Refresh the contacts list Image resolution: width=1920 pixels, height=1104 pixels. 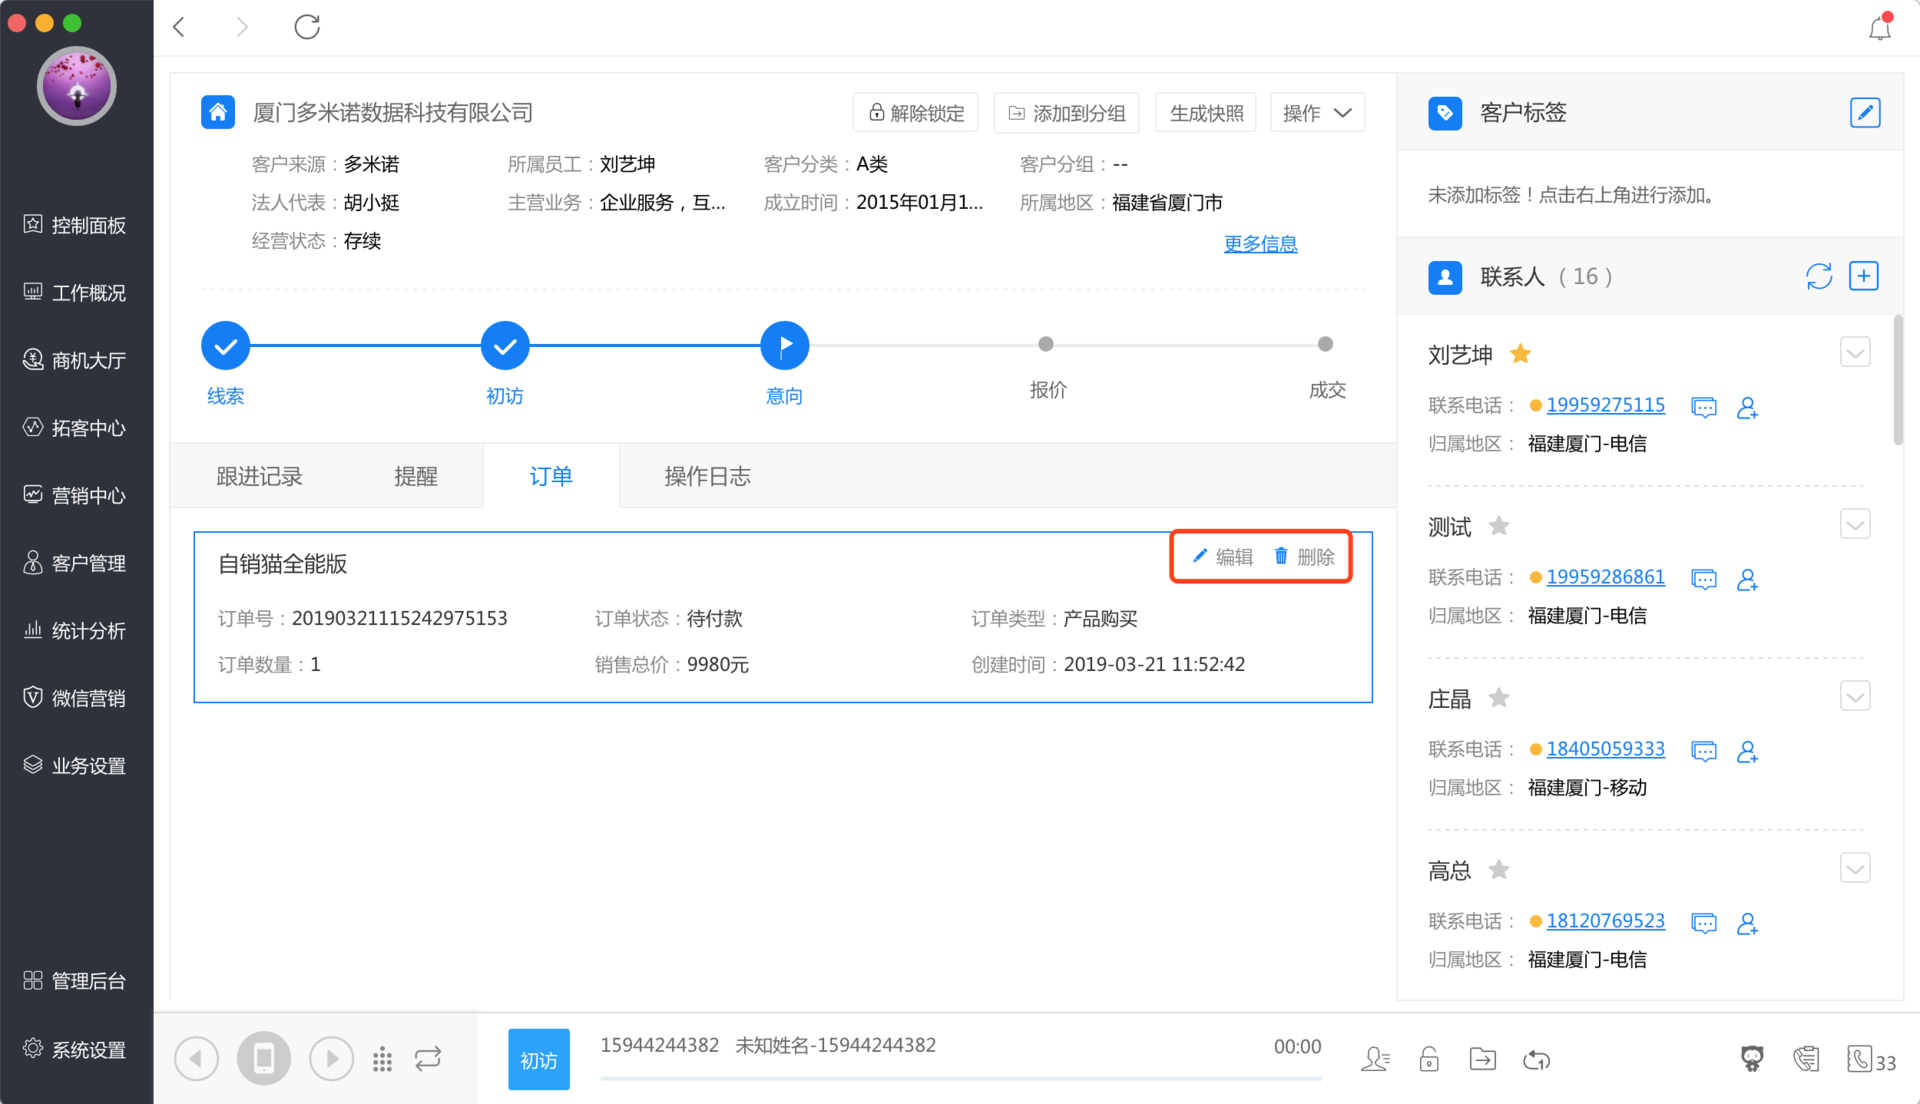1819,276
